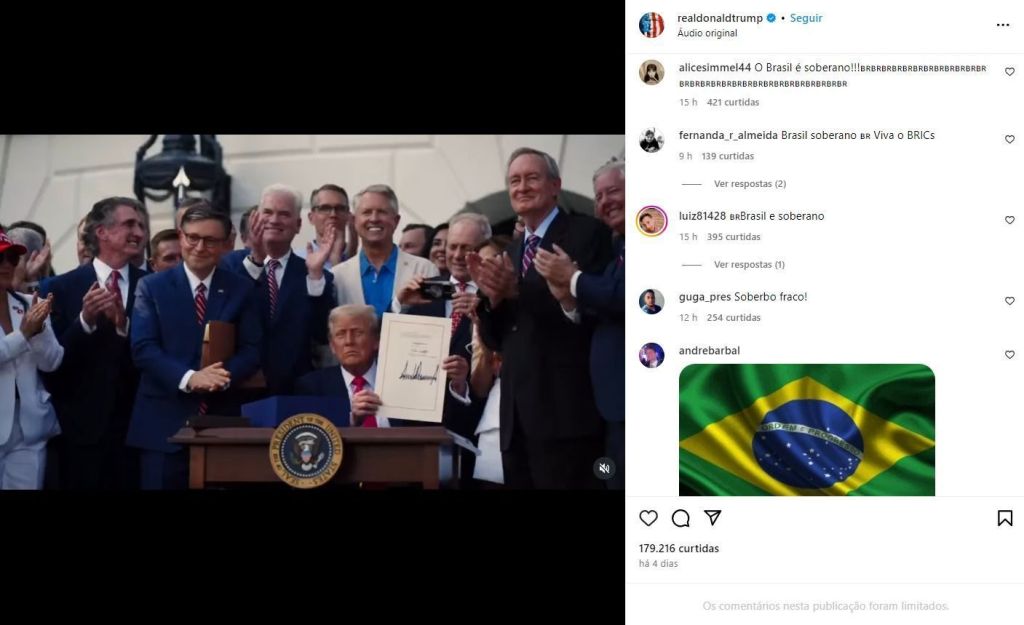The height and width of the screenshot is (625, 1024).
Task: Like andrebarbal's comment heart
Action: (x=1010, y=355)
